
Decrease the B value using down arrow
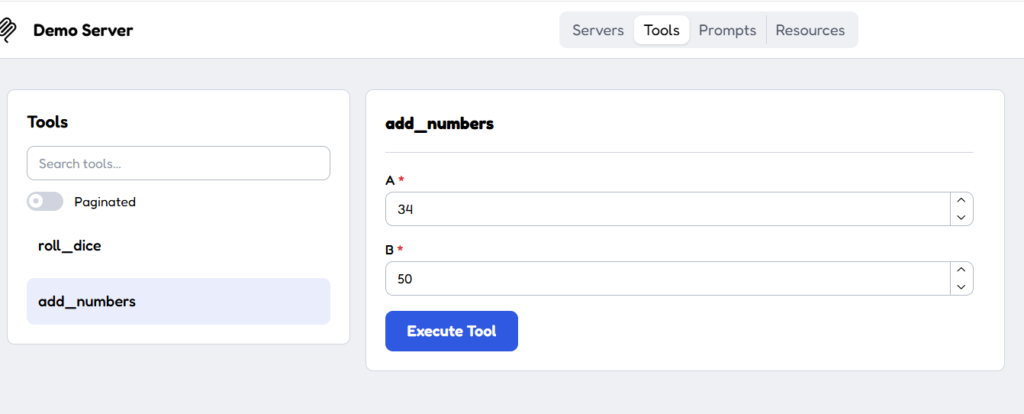click(x=961, y=286)
